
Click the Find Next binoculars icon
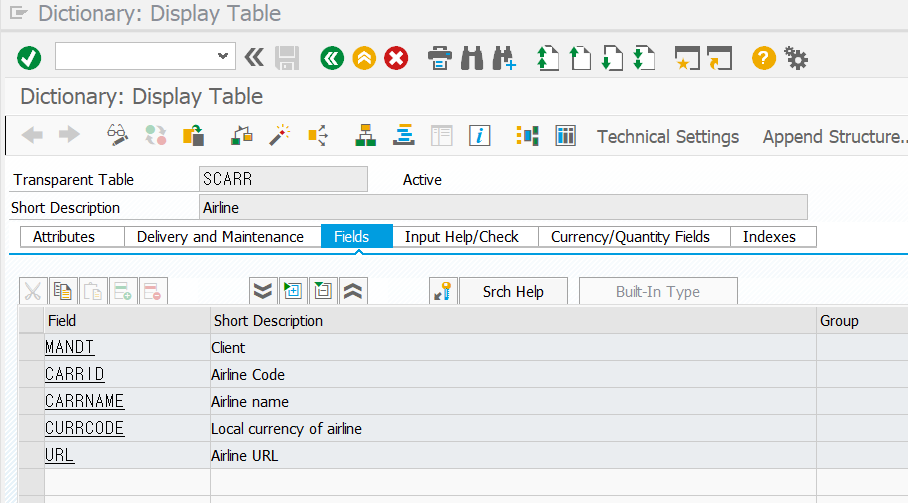click(504, 58)
